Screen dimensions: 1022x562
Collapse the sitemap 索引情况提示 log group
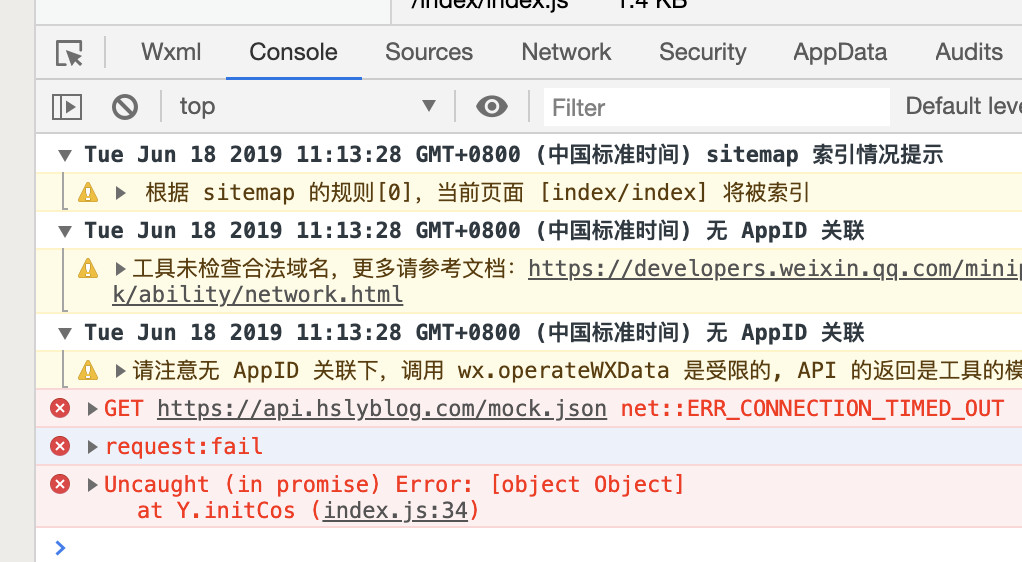point(65,155)
